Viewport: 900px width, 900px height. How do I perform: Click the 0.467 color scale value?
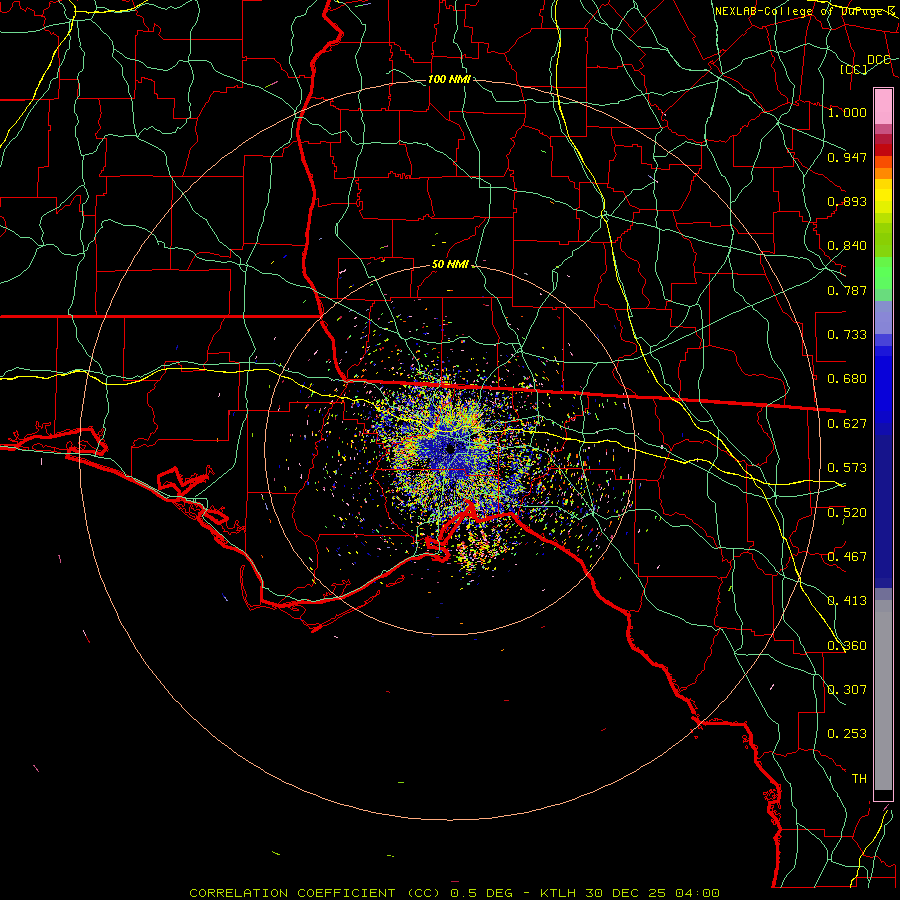click(x=847, y=557)
